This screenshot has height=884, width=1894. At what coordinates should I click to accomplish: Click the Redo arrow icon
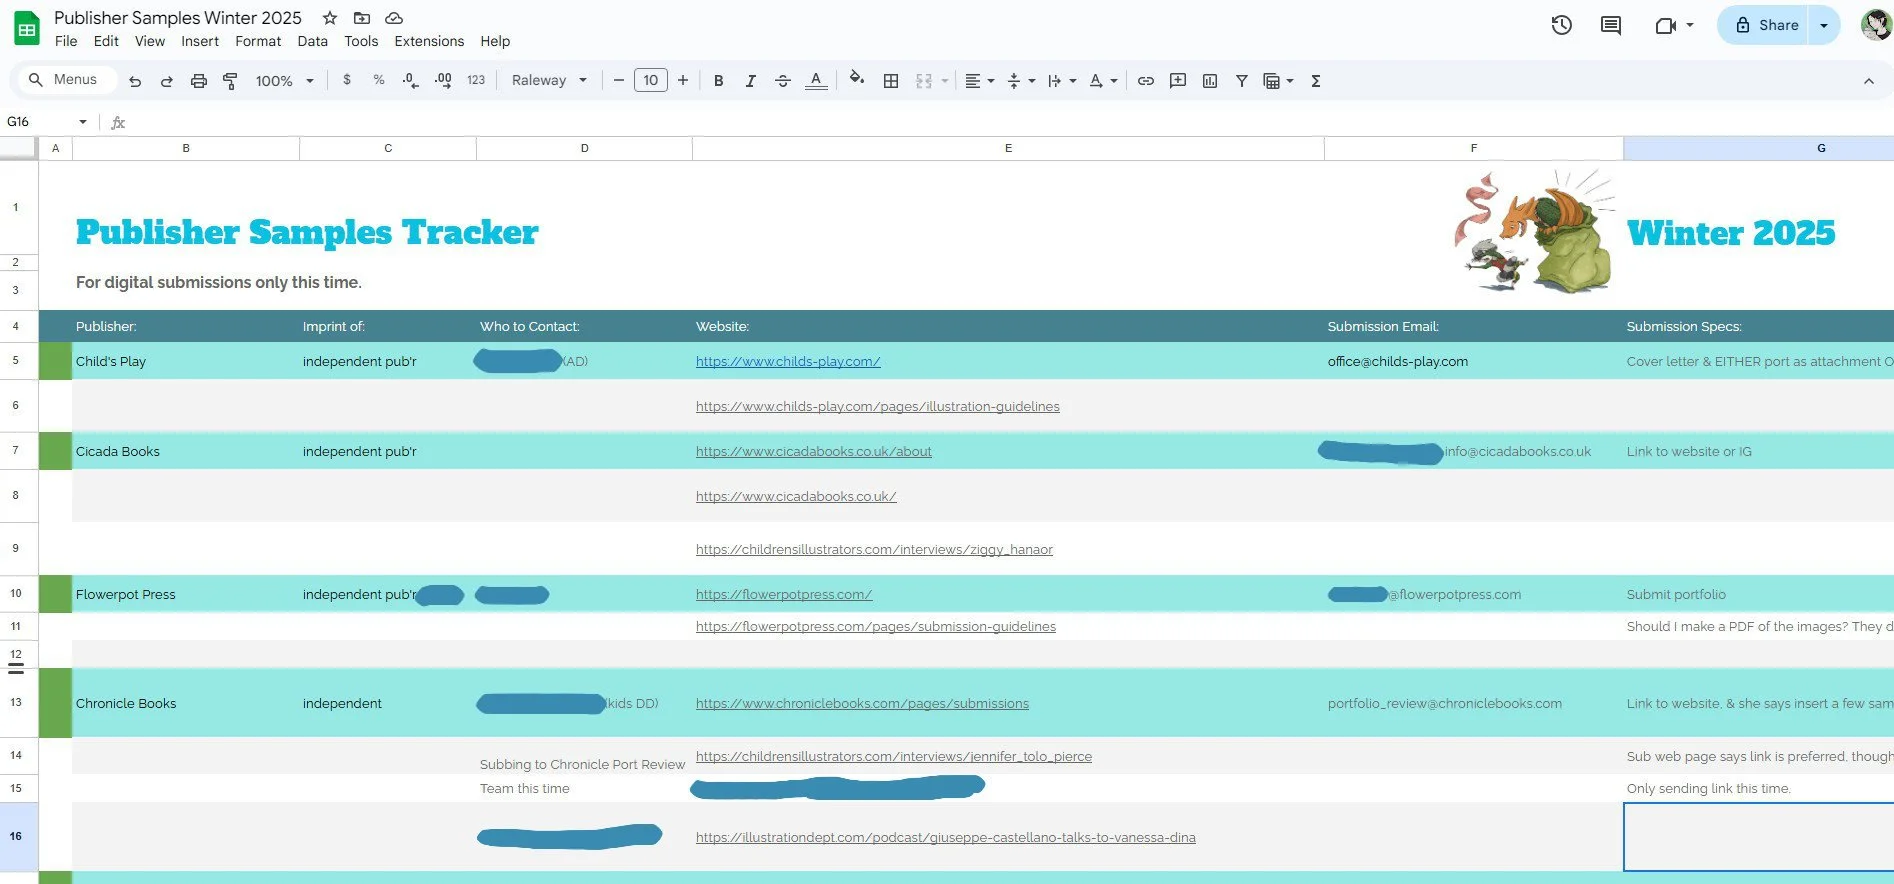click(x=167, y=81)
